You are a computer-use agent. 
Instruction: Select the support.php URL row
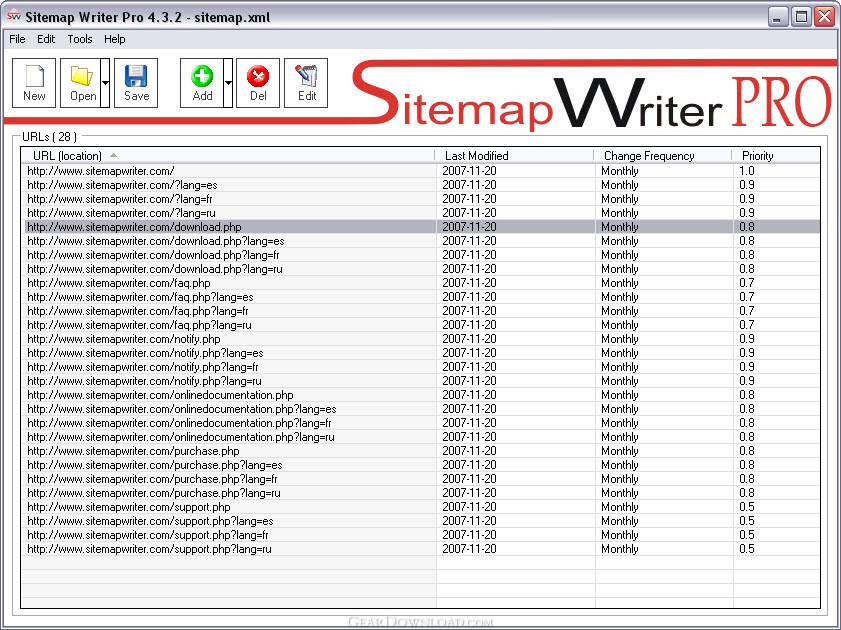pyautogui.click(x=420, y=507)
